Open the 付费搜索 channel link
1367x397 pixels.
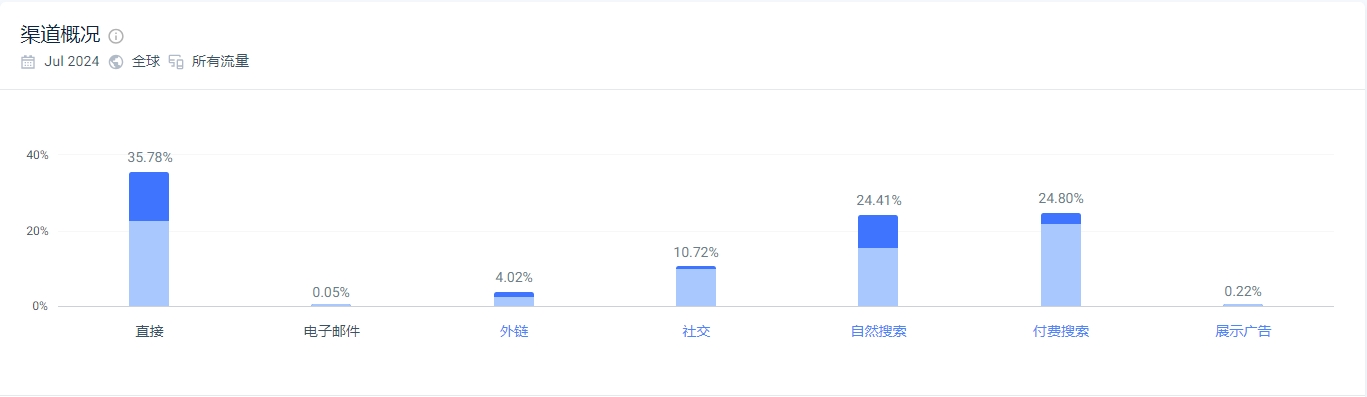click(1061, 331)
